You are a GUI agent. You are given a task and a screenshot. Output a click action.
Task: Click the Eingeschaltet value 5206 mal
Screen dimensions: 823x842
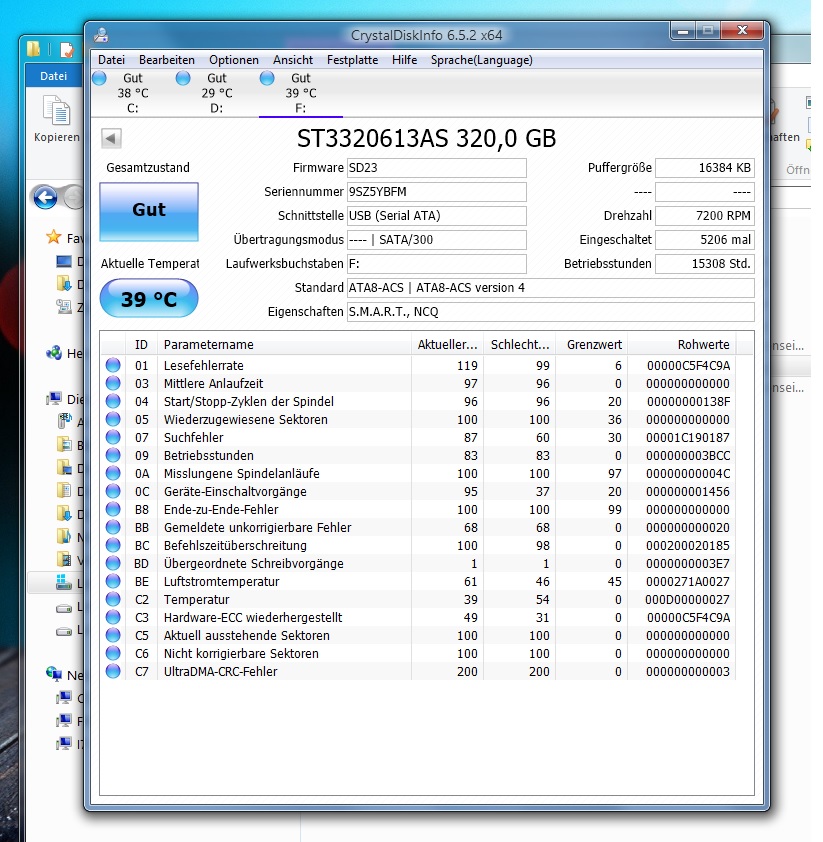click(704, 239)
